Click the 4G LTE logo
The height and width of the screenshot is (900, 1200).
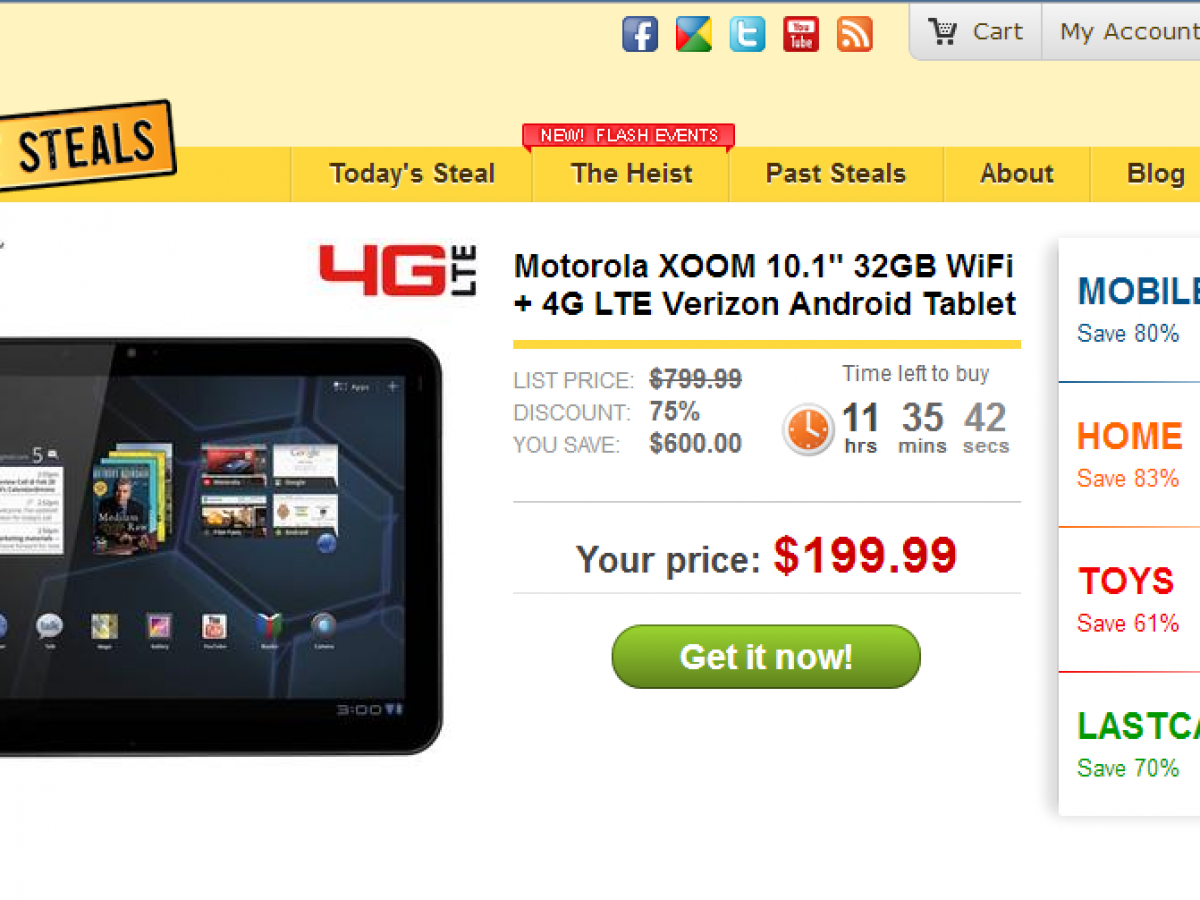pos(398,270)
